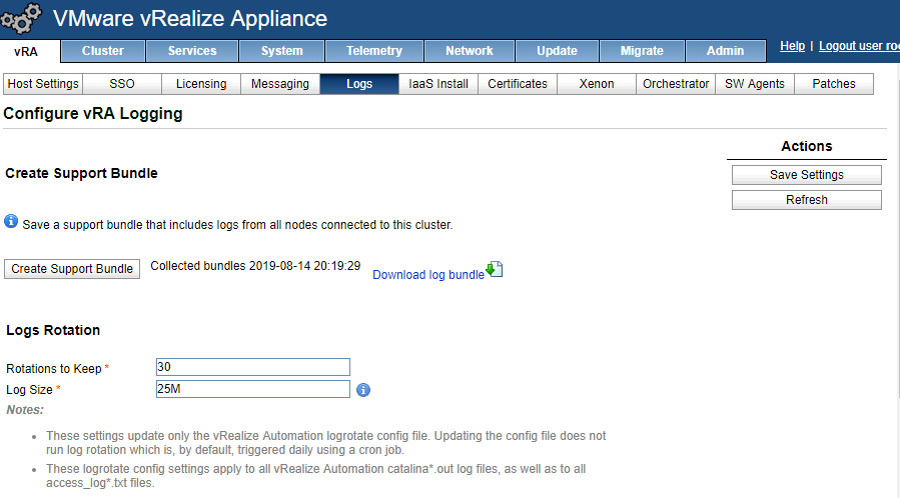Click into the Log Size input

[x=253, y=389]
